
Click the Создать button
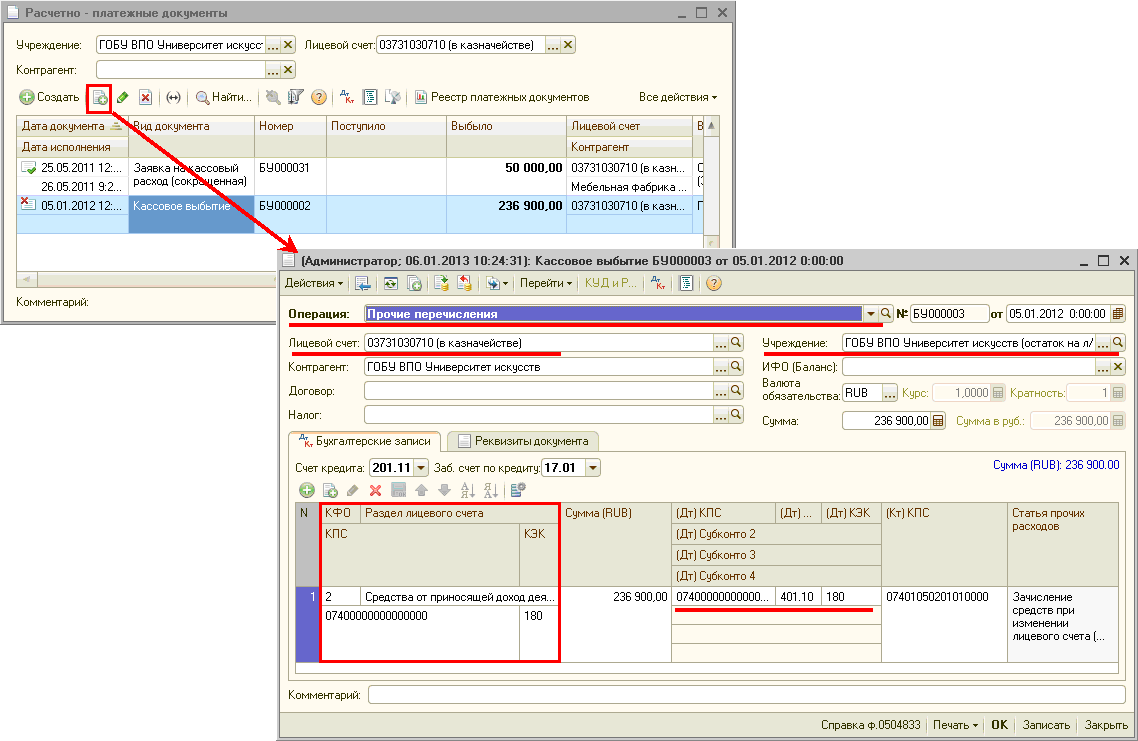[49, 97]
